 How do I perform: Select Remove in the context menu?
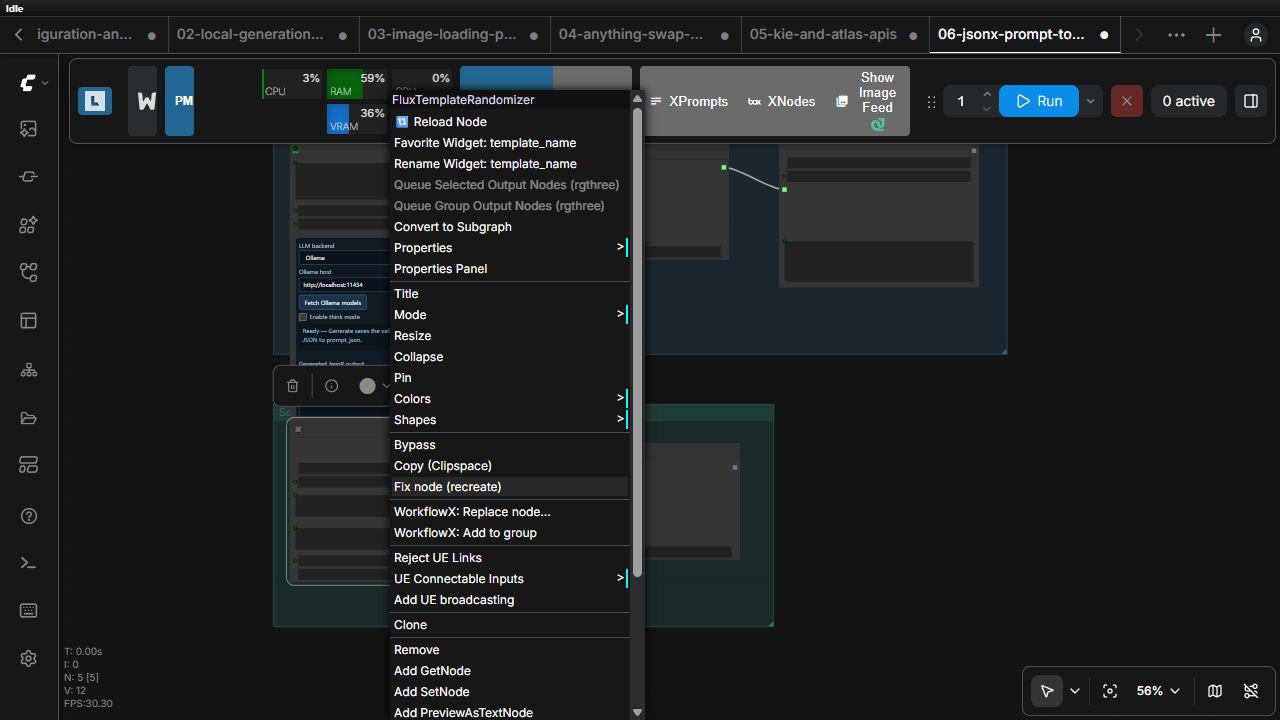click(510, 650)
